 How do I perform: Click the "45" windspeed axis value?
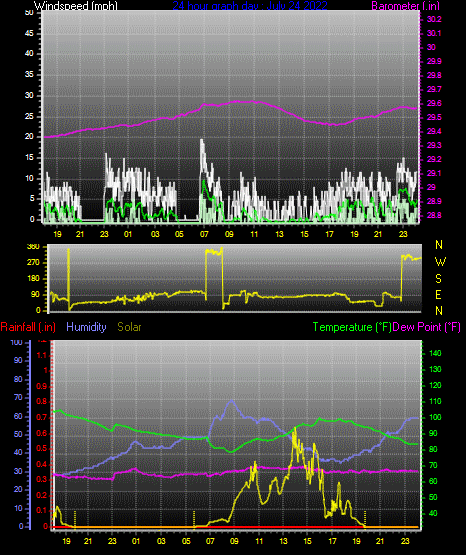[x=29, y=33]
